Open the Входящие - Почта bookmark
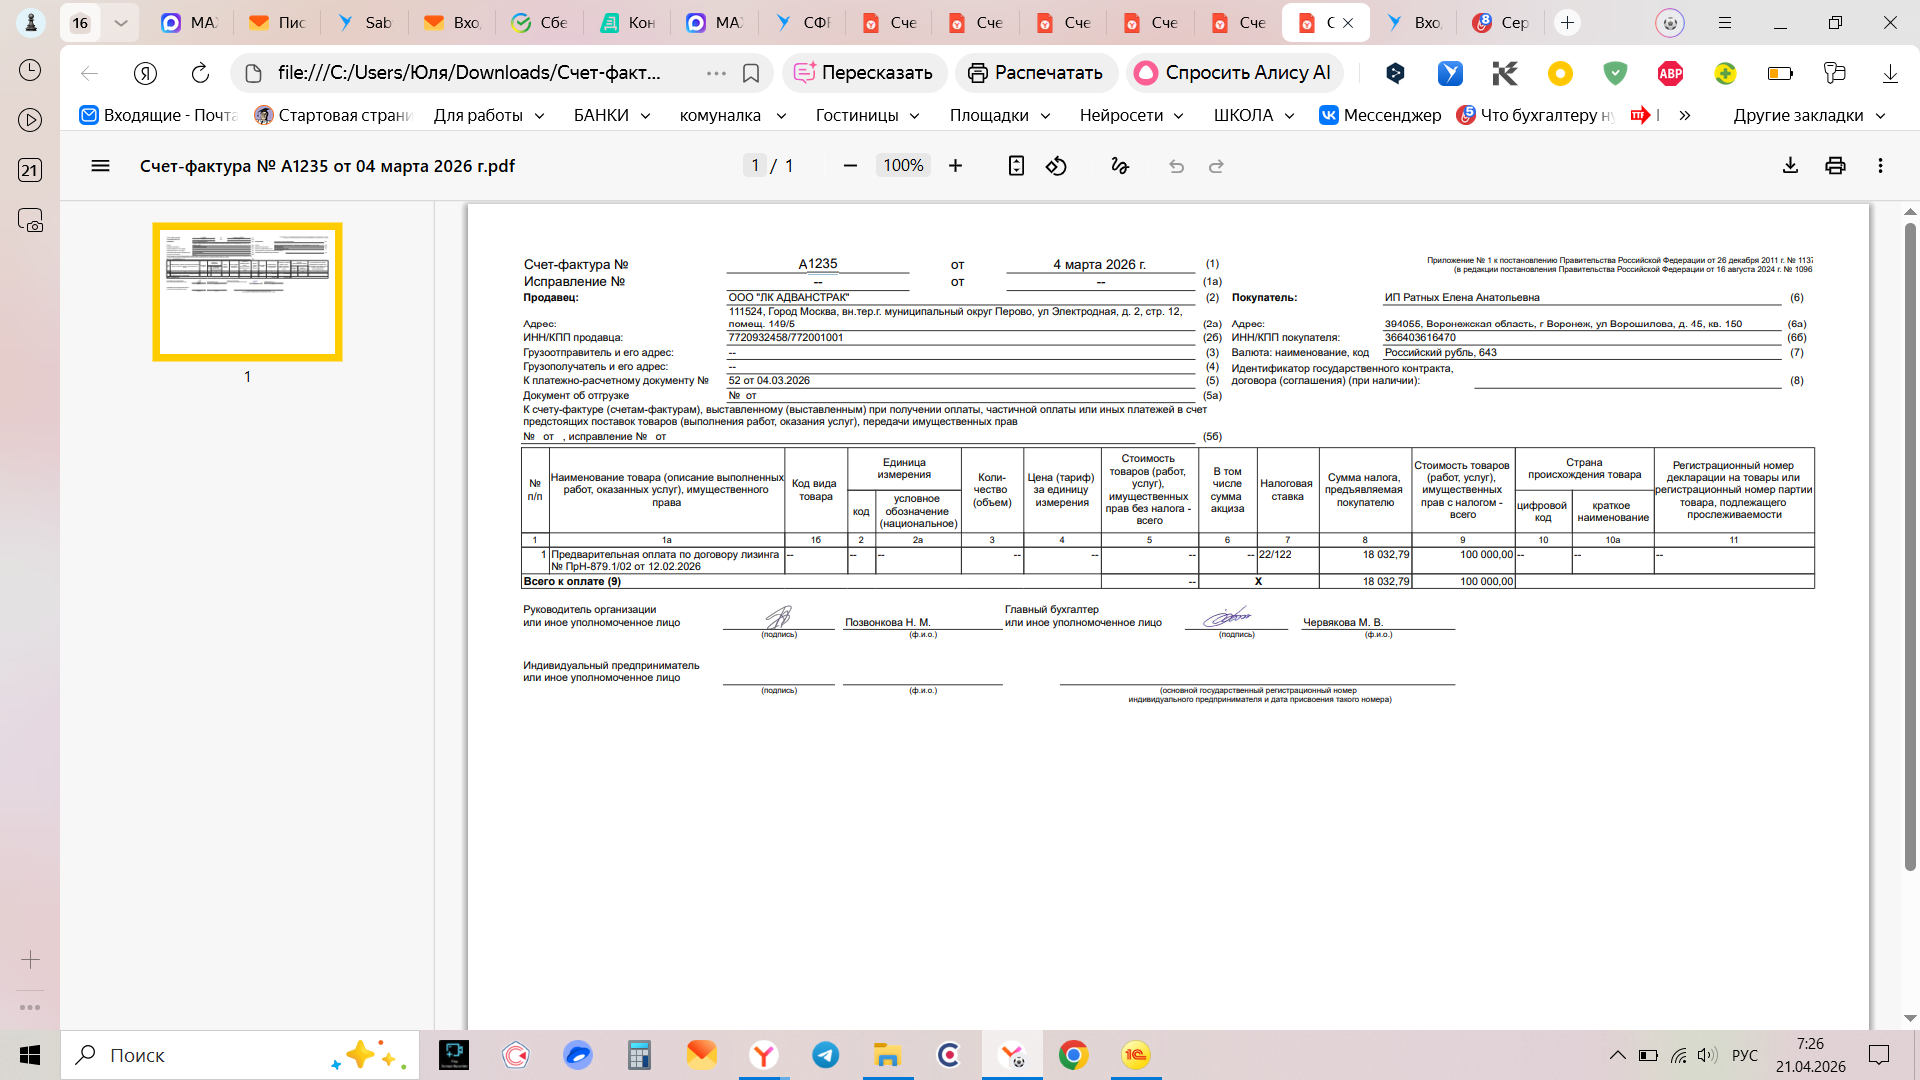 point(158,115)
